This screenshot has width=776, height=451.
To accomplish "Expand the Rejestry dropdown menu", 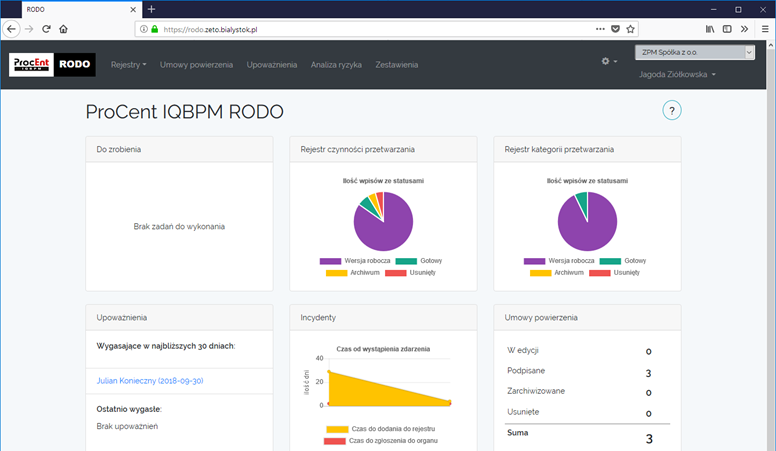I will [129, 65].
